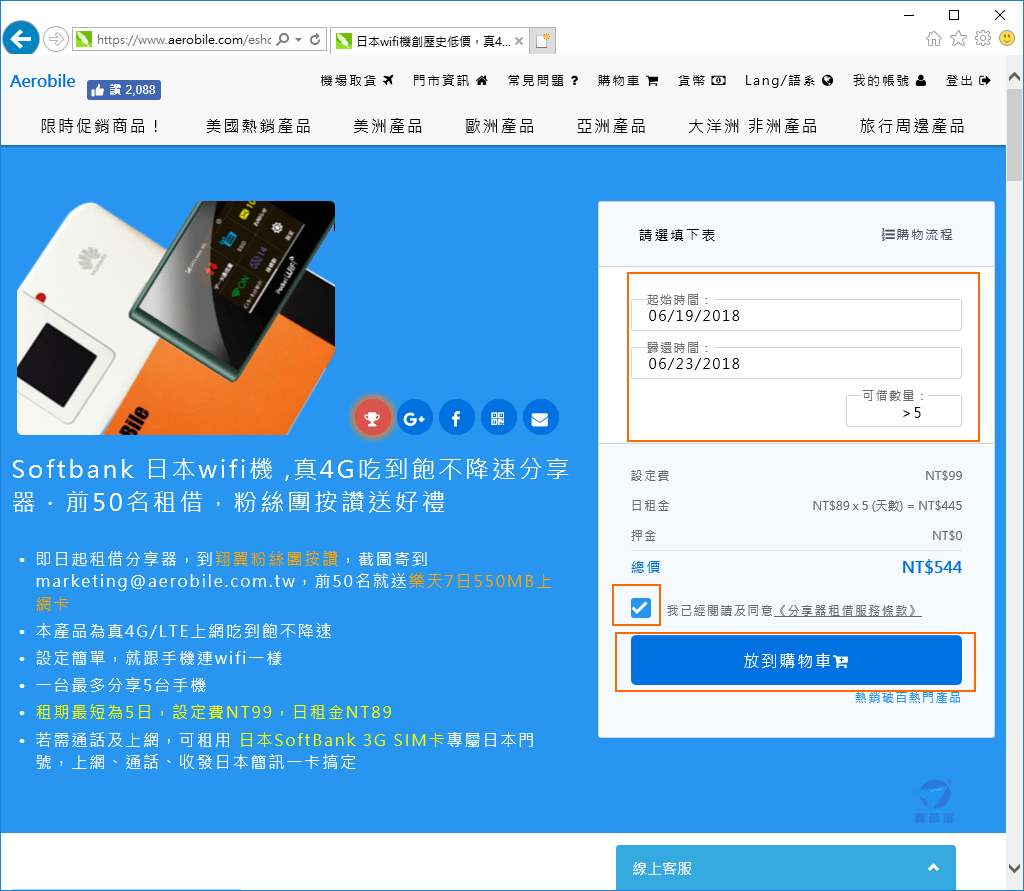This screenshot has width=1024, height=891.
Task: Click the vertical scrollbar thumb
Action: (1014, 134)
